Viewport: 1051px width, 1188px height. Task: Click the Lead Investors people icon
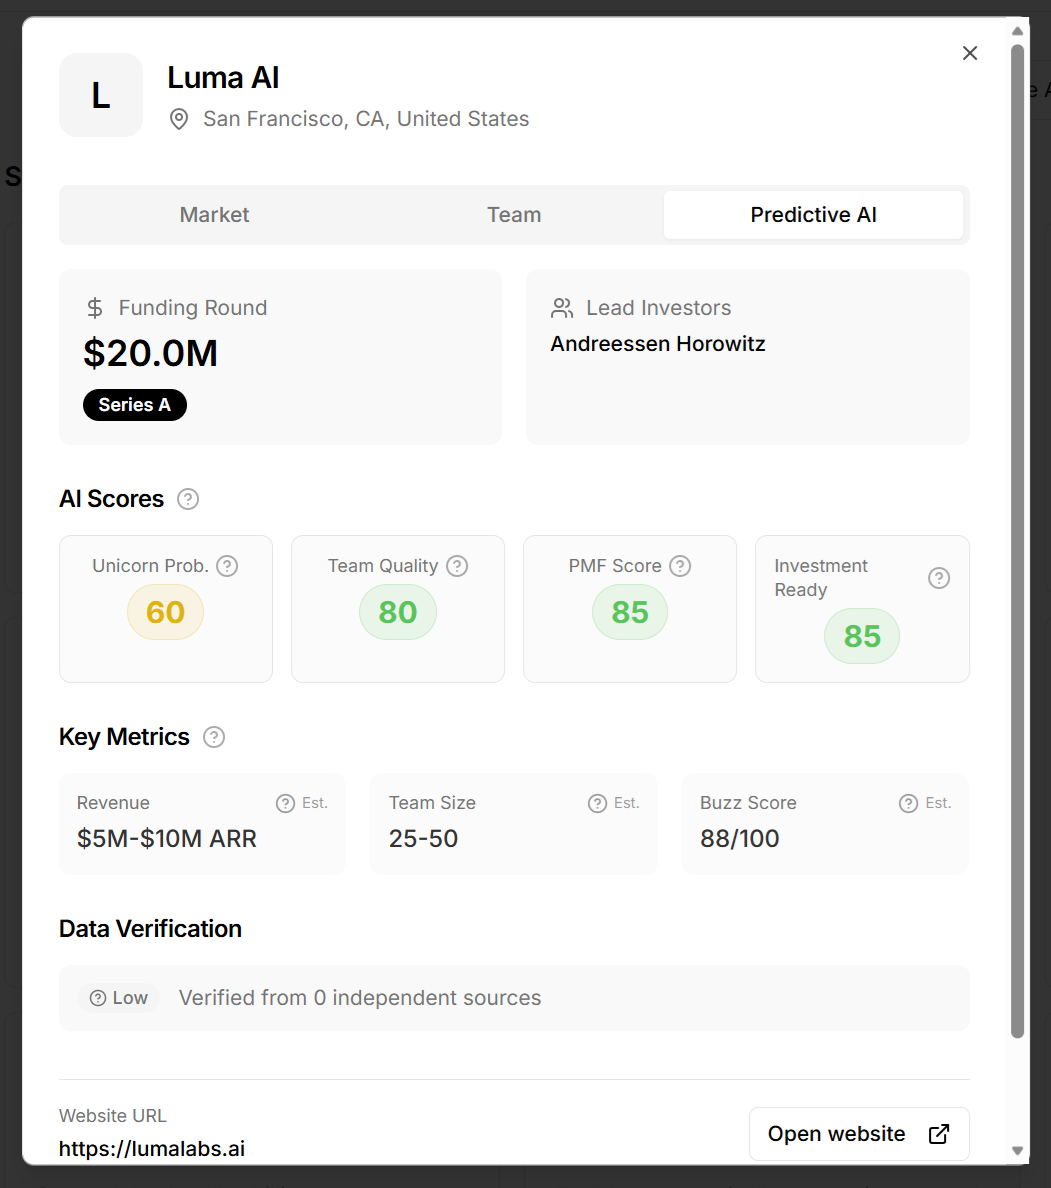pyautogui.click(x=561, y=308)
